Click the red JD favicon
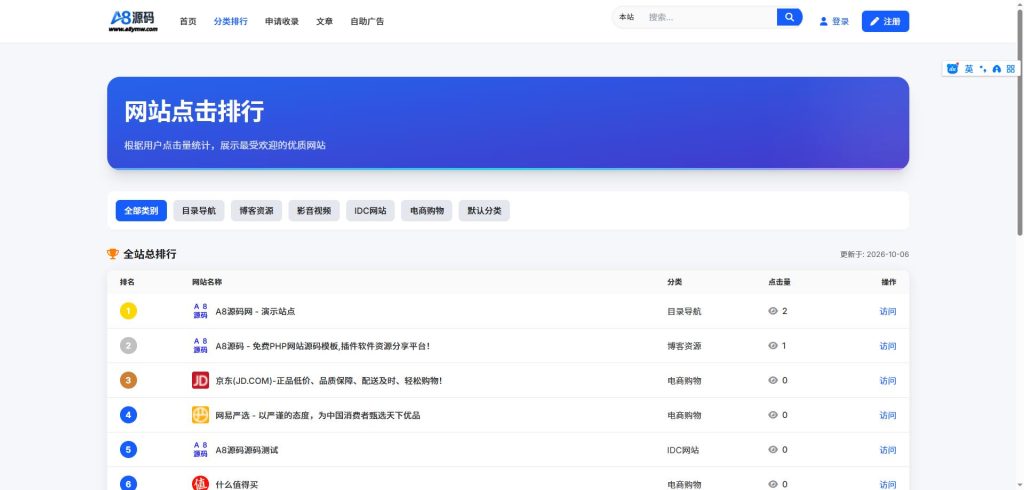 click(x=200, y=380)
